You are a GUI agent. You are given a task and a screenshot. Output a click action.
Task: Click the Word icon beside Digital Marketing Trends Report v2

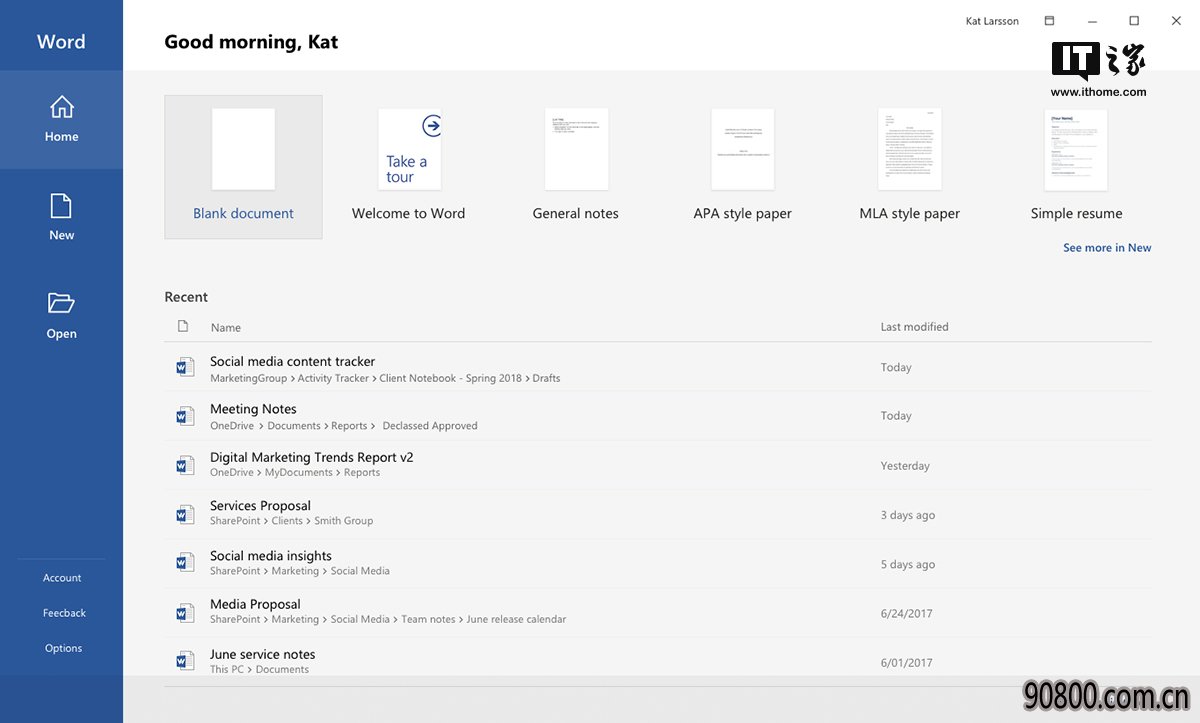(185, 464)
